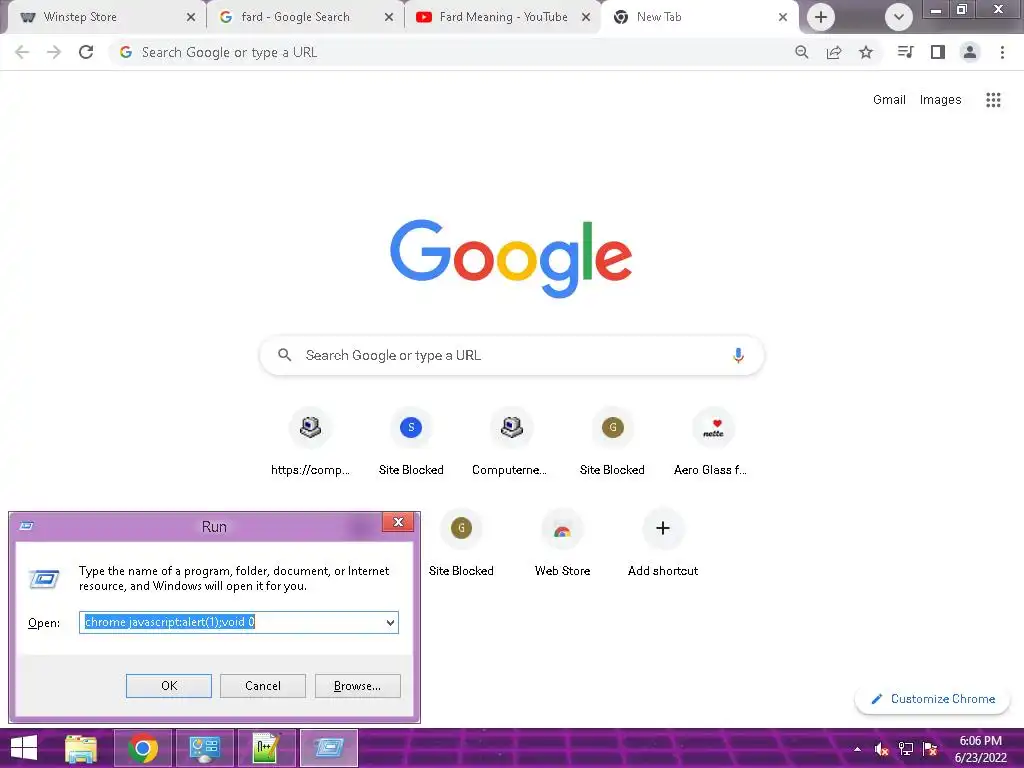Reload the current page
Viewport: 1024px width, 768px height.
[86, 52]
